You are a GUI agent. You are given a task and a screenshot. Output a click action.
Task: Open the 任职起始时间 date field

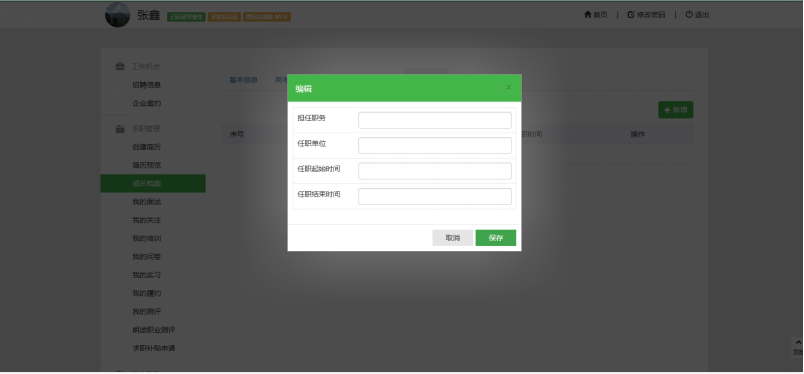tap(435, 171)
